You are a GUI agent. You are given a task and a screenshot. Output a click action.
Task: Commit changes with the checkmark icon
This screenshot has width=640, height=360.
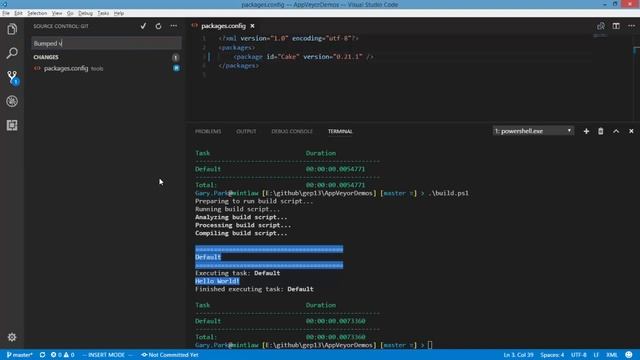143,26
